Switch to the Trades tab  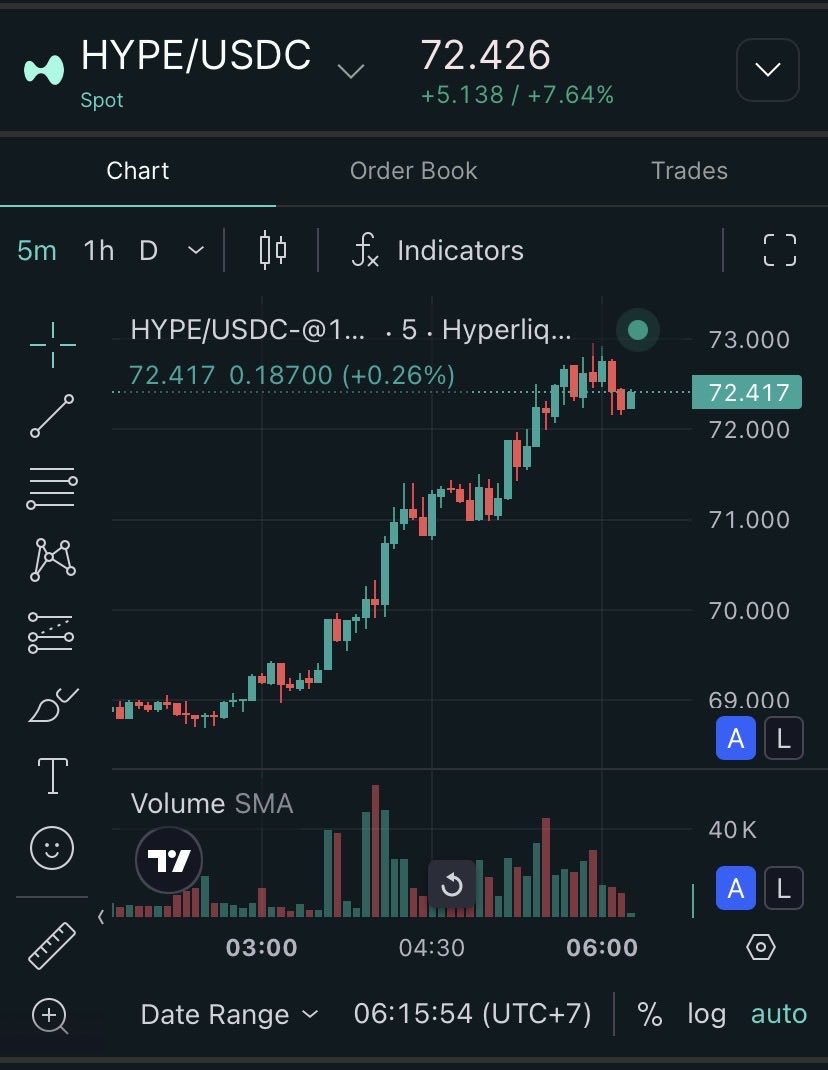pyautogui.click(x=689, y=171)
